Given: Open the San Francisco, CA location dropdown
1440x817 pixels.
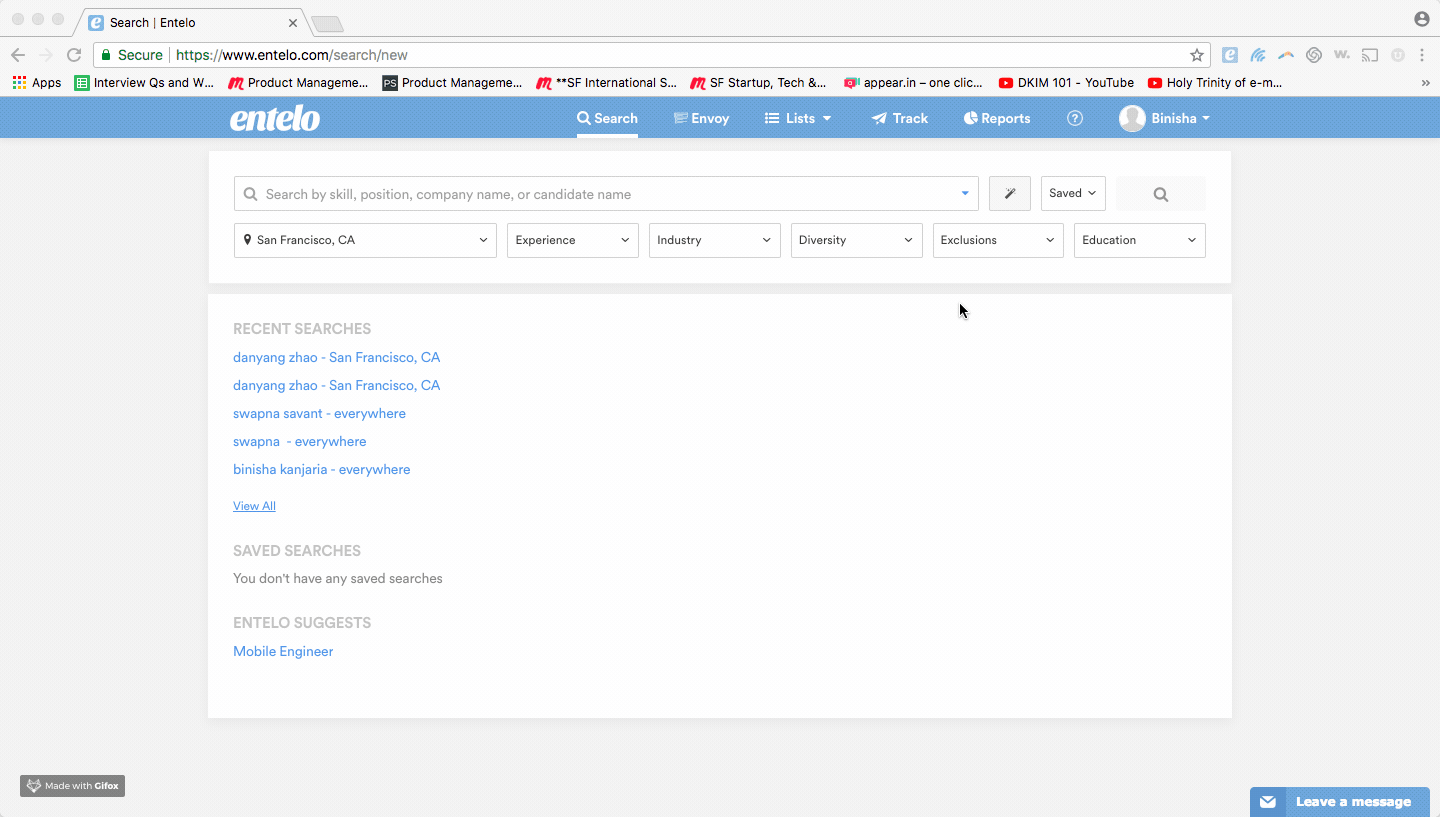Looking at the screenshot, I should (365, 240).
